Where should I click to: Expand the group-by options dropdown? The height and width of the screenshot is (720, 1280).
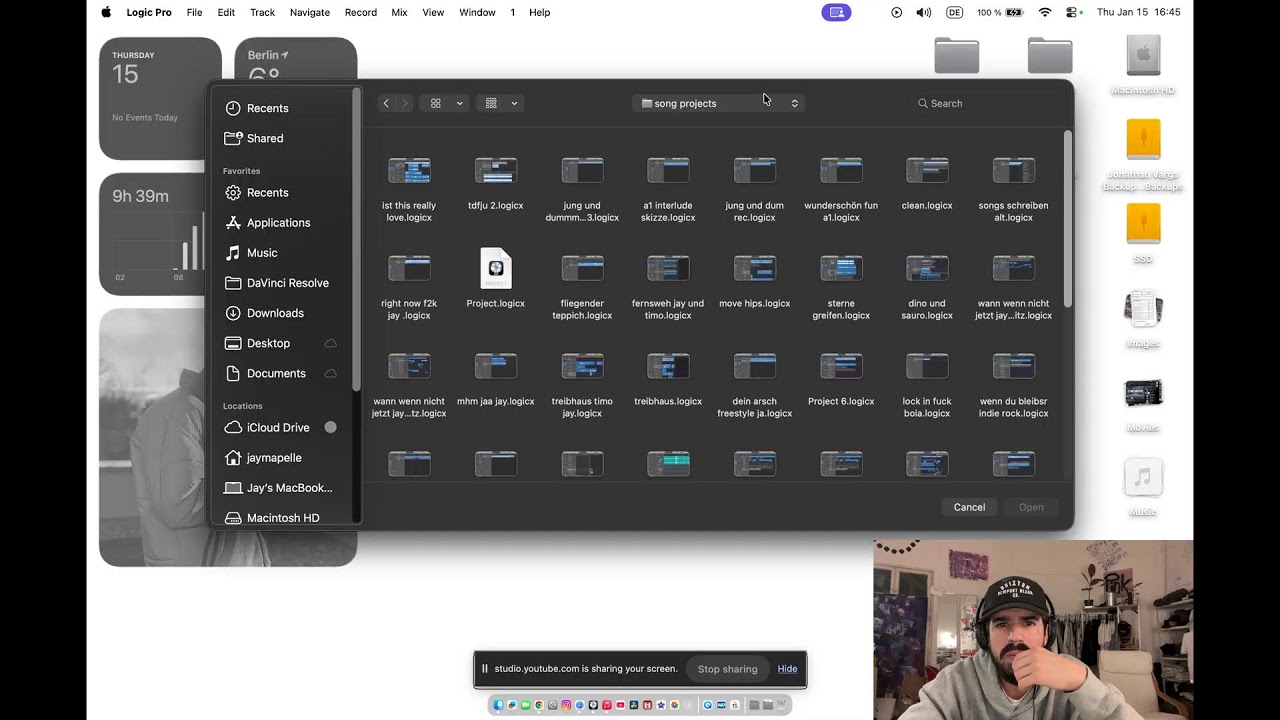tap(501, 103)
